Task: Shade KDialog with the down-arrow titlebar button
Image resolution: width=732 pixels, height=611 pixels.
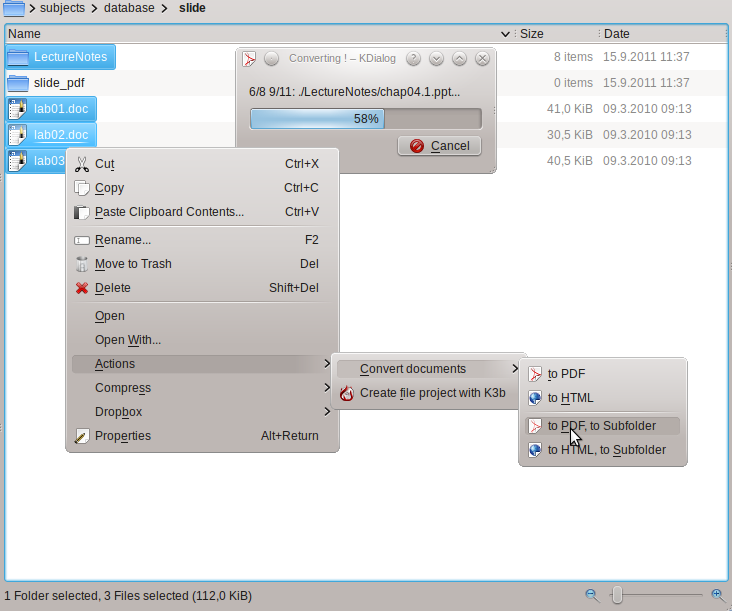Action: point(436,58)
